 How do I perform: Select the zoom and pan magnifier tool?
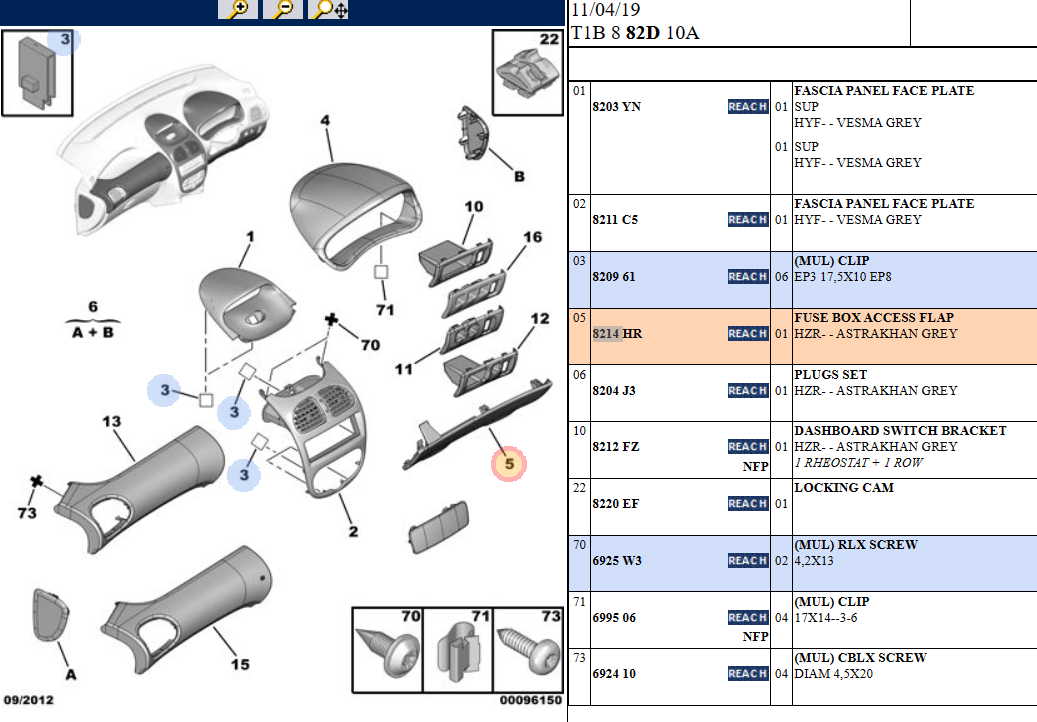click(329, 9)
